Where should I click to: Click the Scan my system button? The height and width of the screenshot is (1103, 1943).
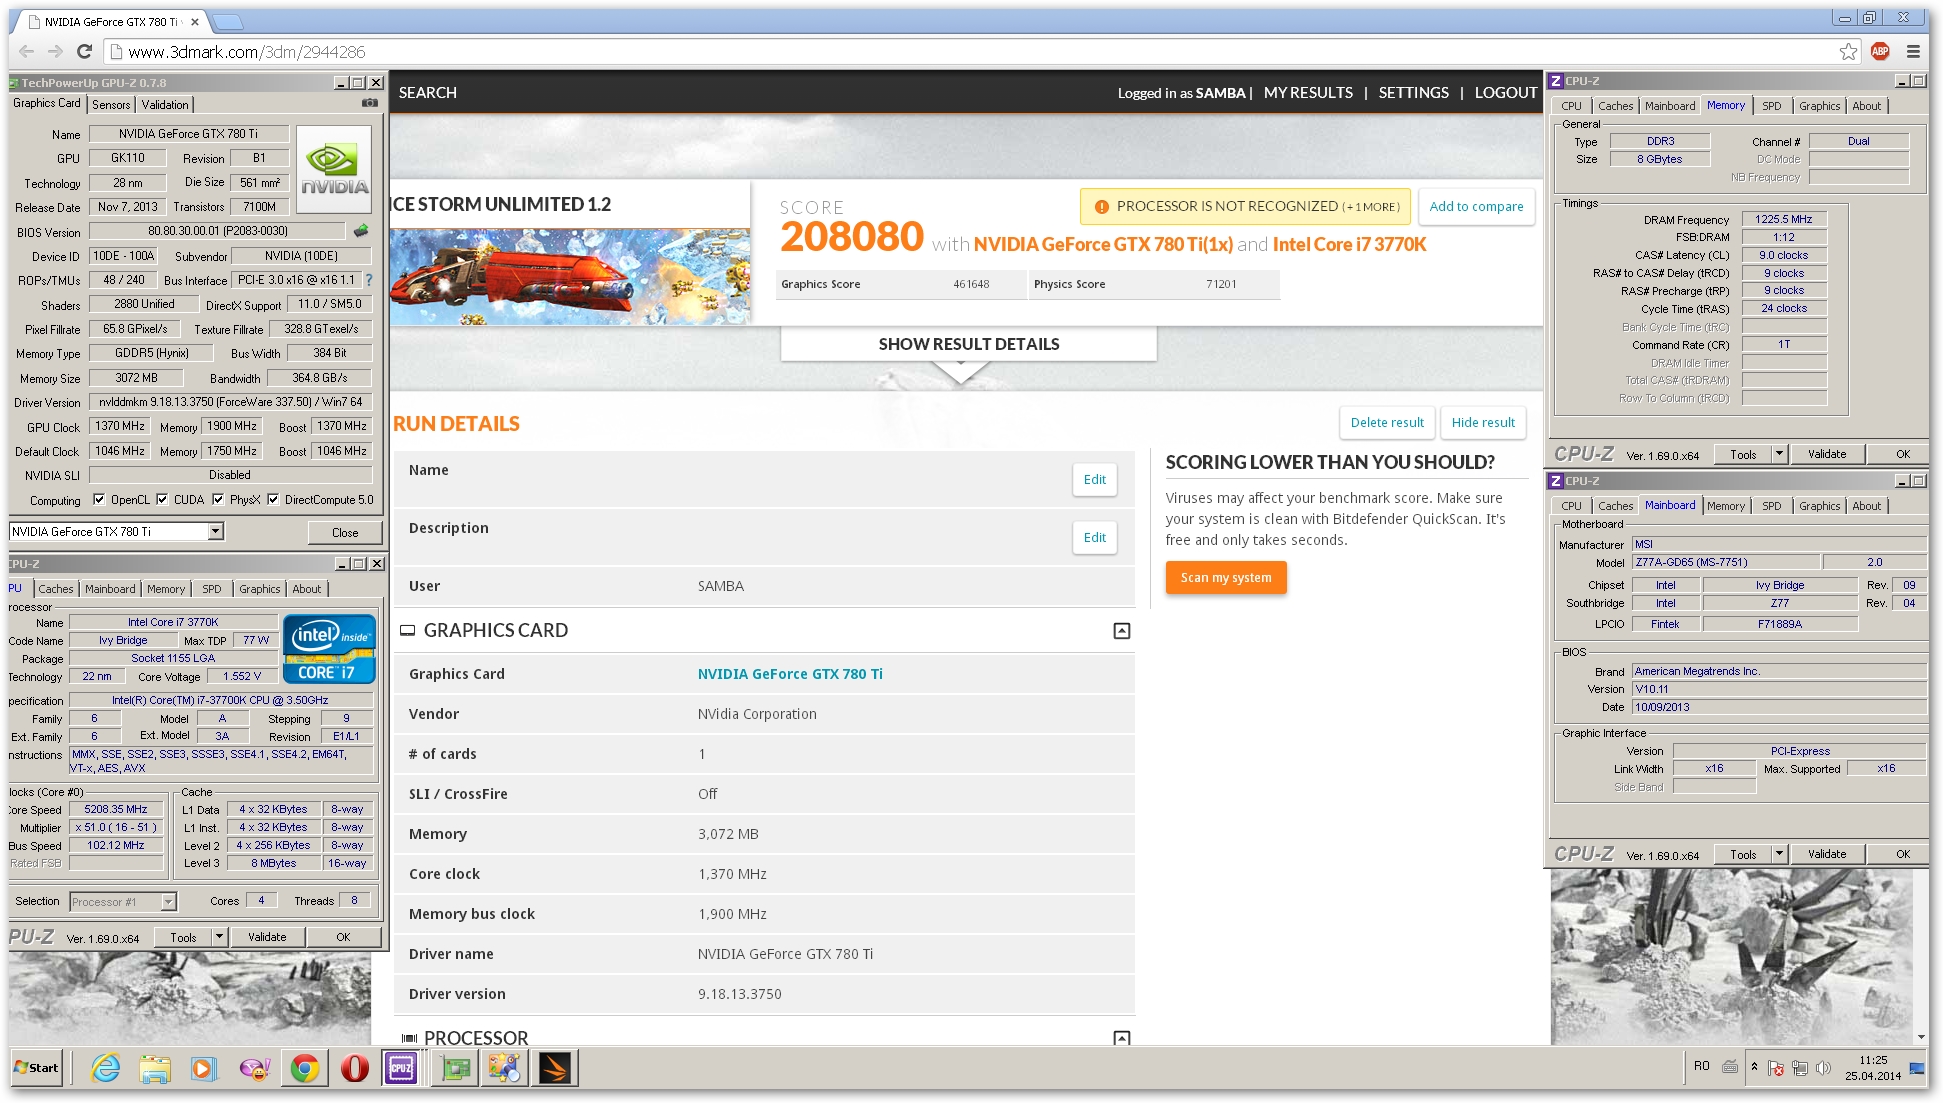coord(1226,578)
